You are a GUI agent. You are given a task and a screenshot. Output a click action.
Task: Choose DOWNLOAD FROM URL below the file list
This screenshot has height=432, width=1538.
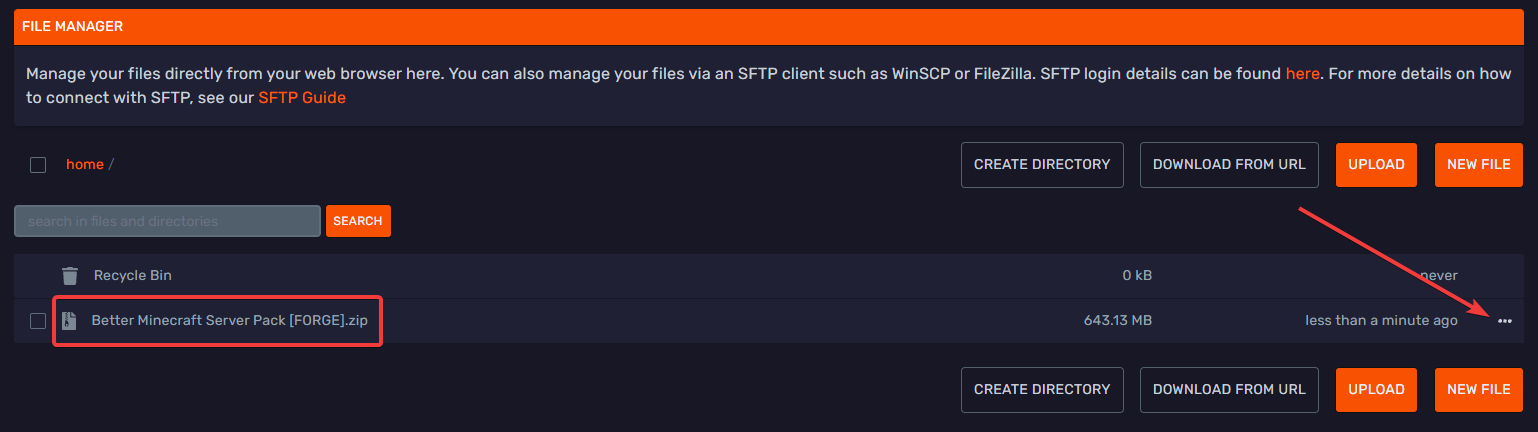click(1229, 390)
